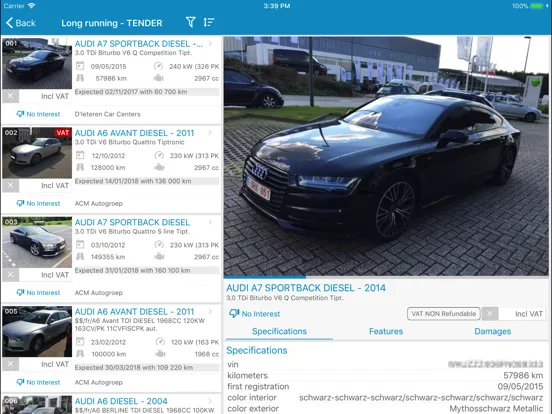552x414 pixels.
Task: Select the AUDI A6 DIESEL - 2004 title
Action: point(121,401)
